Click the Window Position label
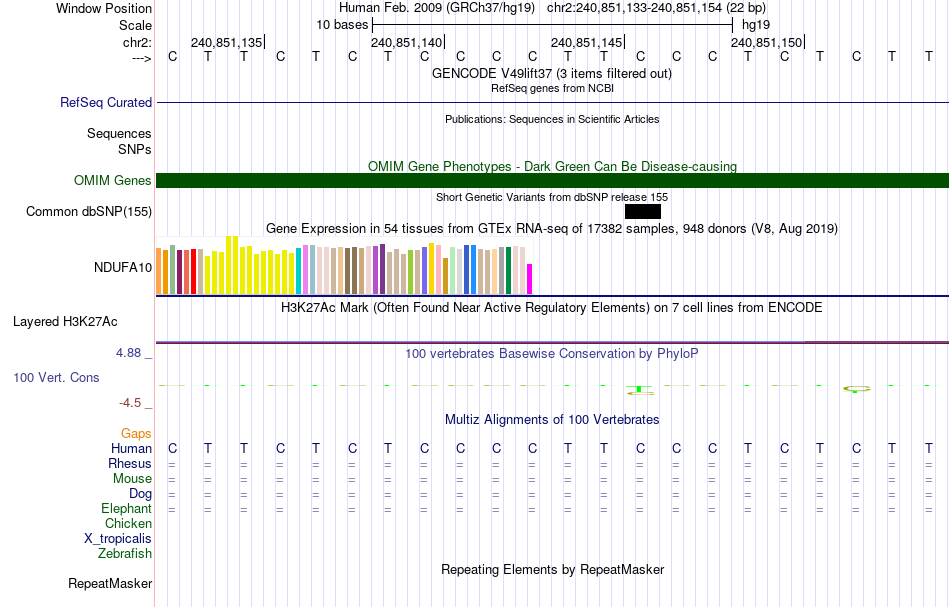Screen dimensions: 950x607 104,8
